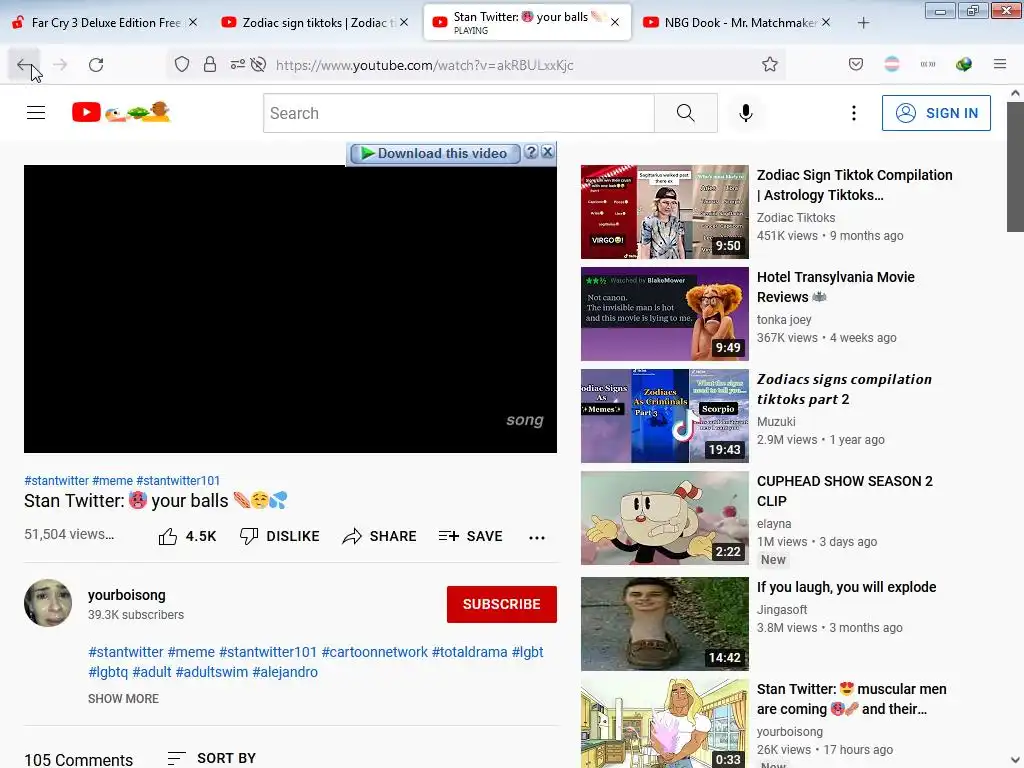The height and width of the screenshot is (768, 1024).
Task: Close the Zodiac sign tiktoks tab
Action: [x=404, y=22]
